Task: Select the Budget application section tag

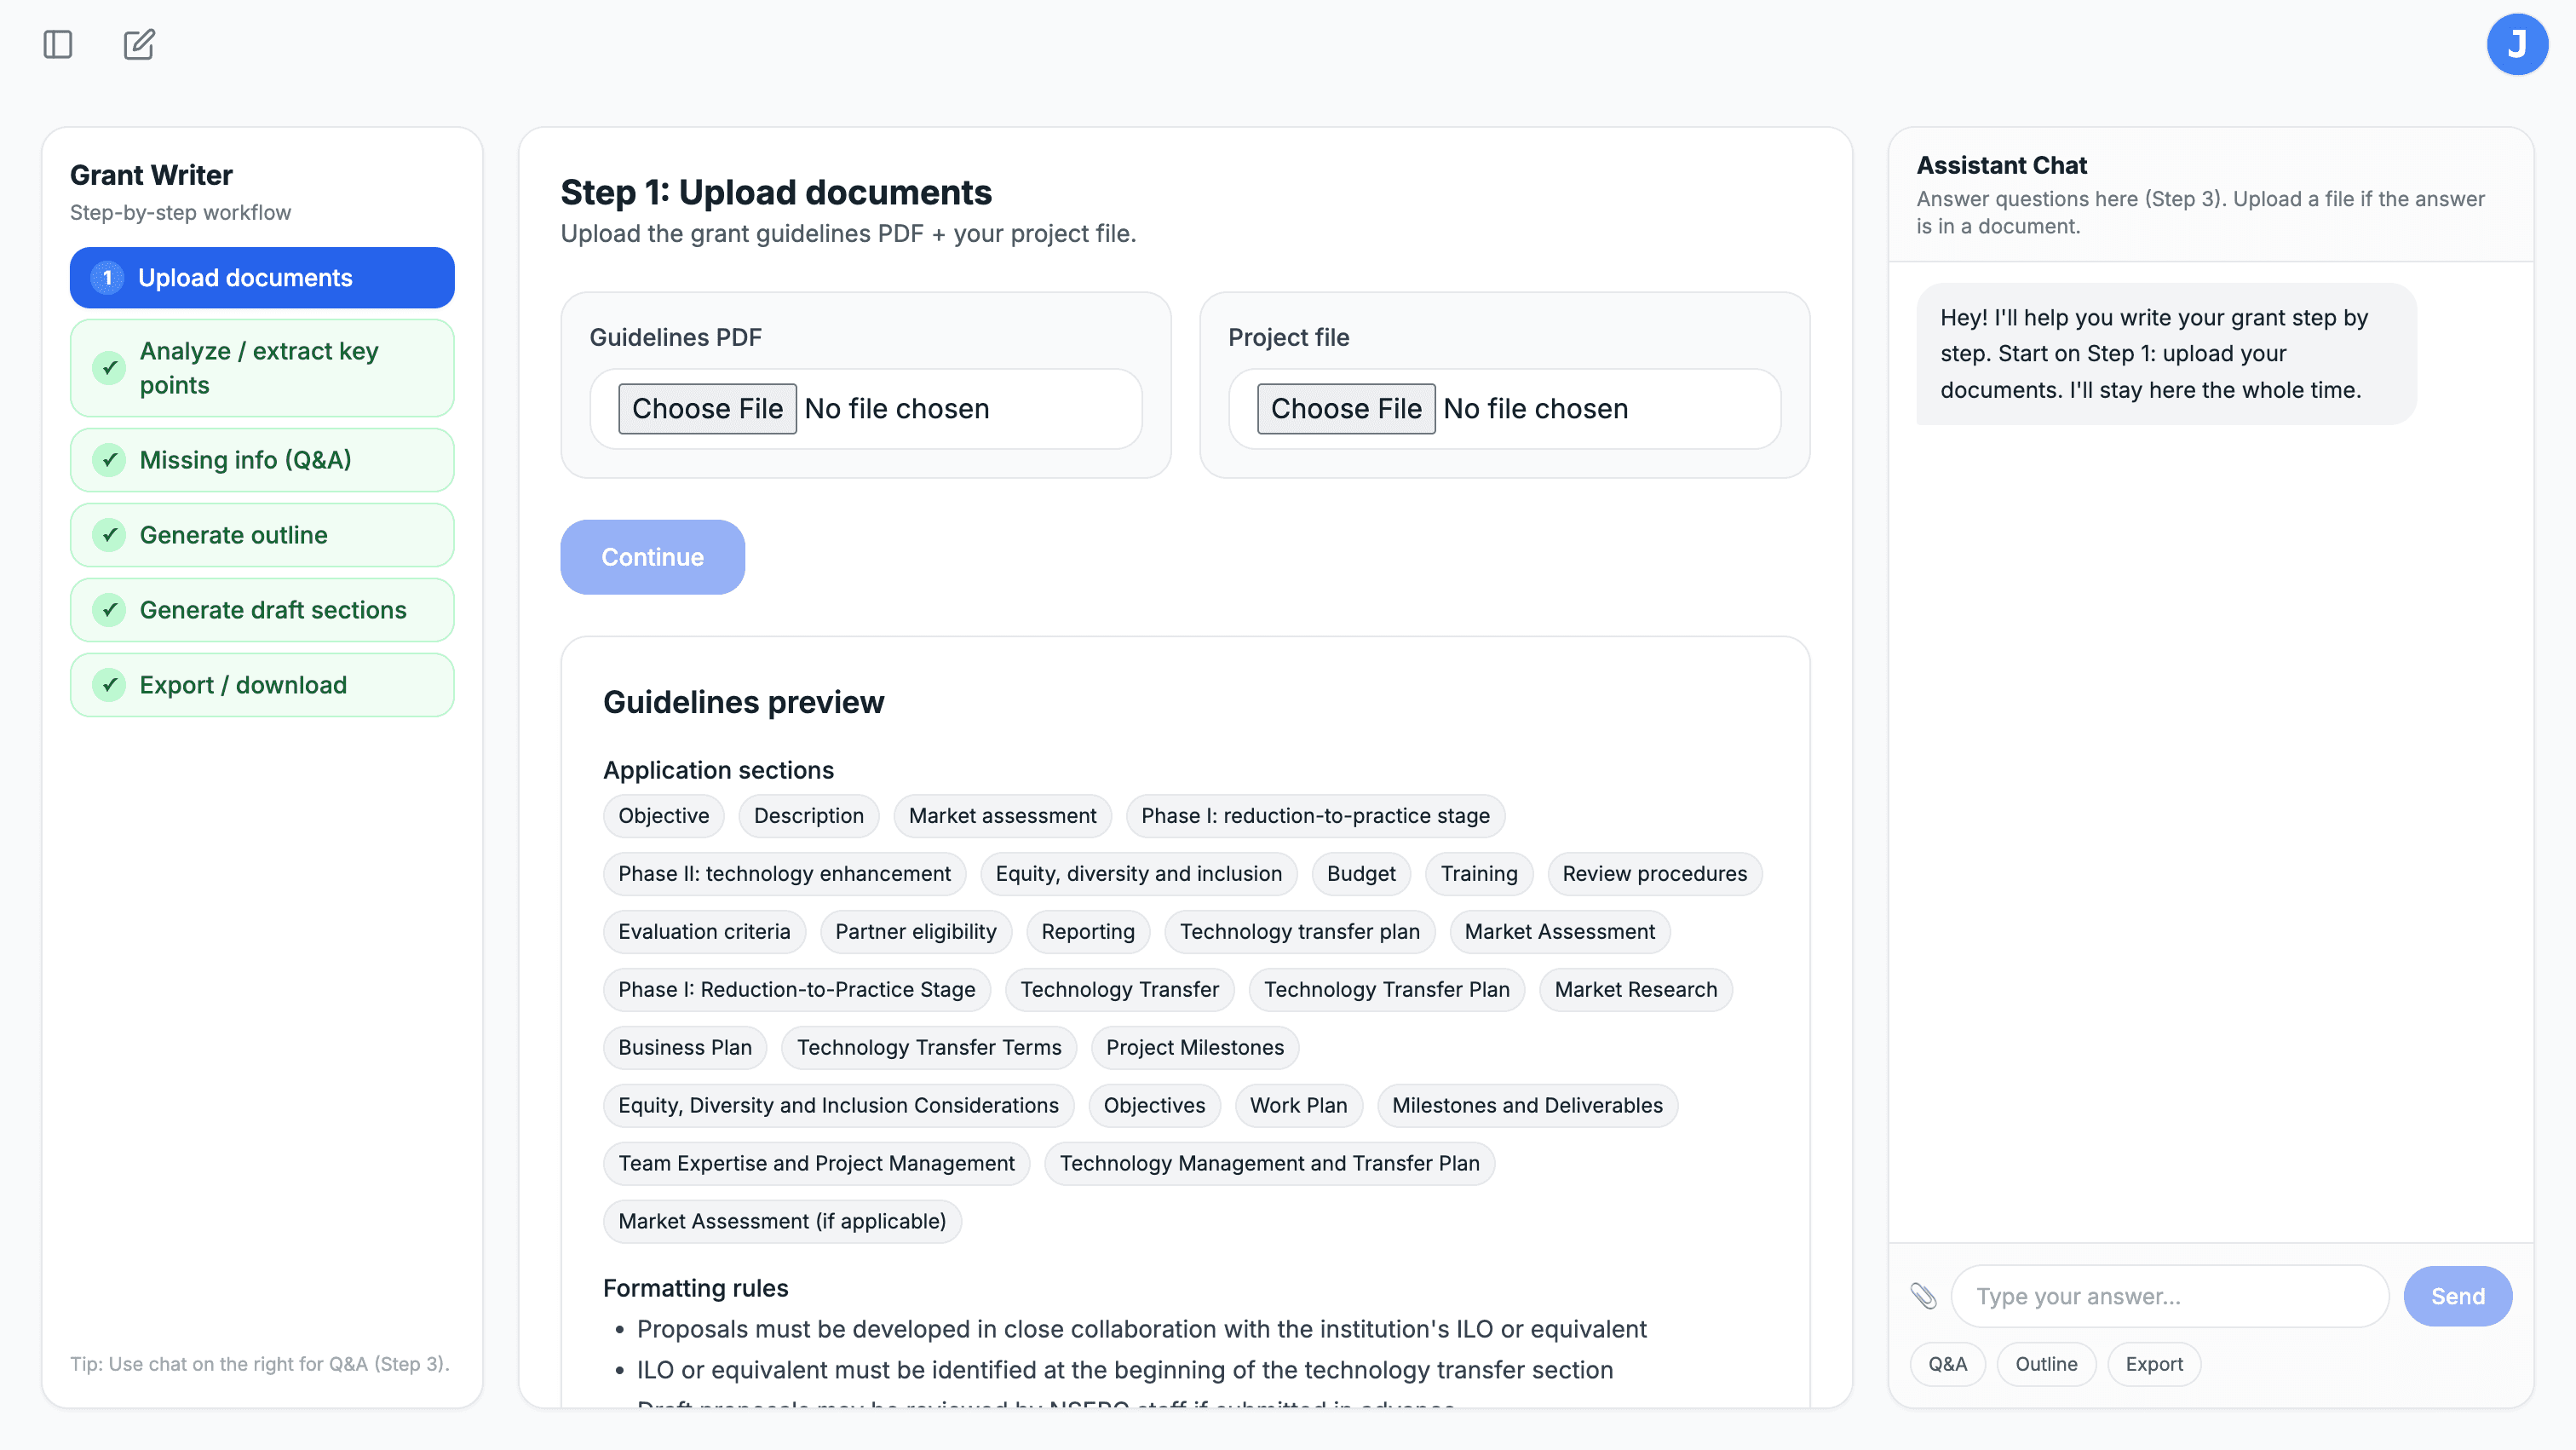Action: pos(1360,873)
